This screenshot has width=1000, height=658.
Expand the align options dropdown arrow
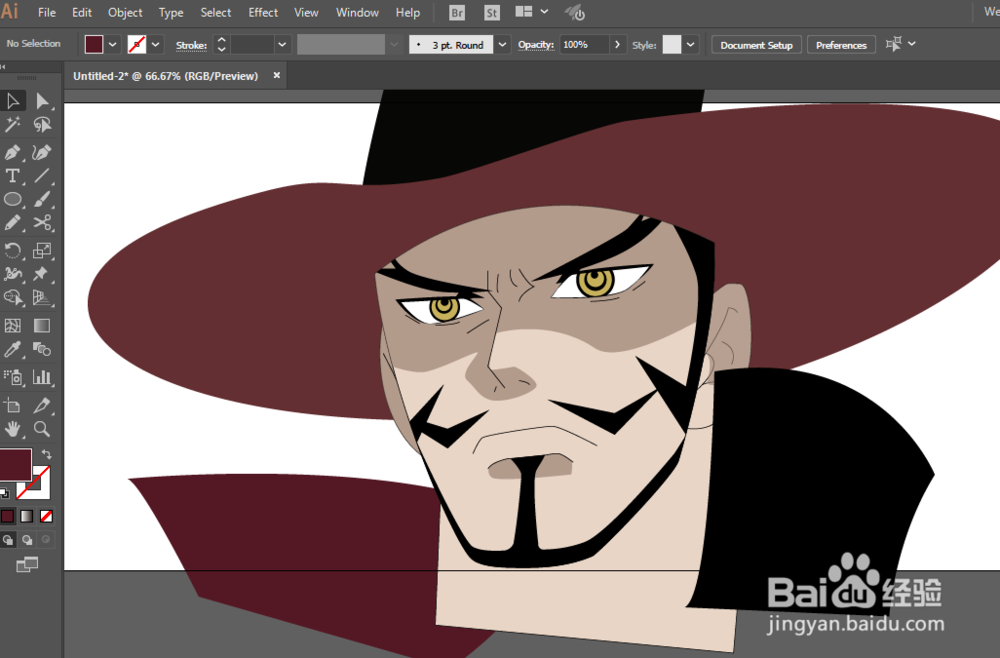click(912, 44)
